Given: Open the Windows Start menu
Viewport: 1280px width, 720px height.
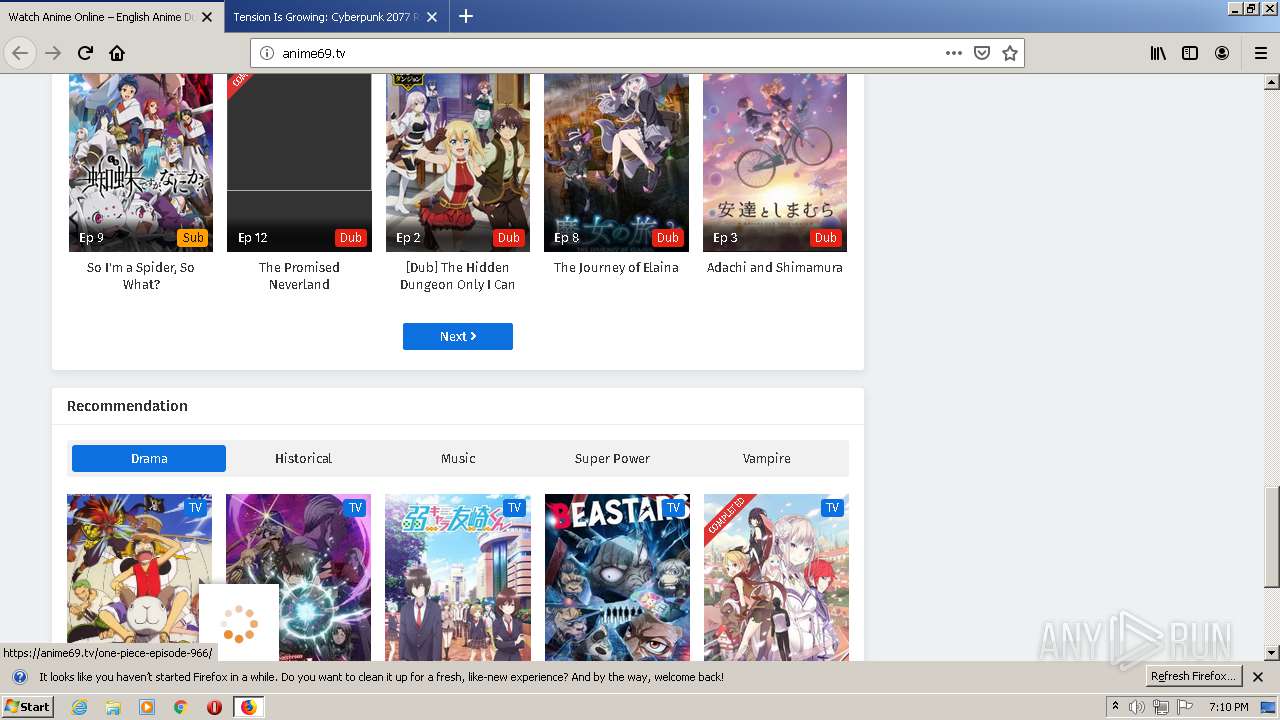Looking at the screenshot, I should tap(27, 706).
